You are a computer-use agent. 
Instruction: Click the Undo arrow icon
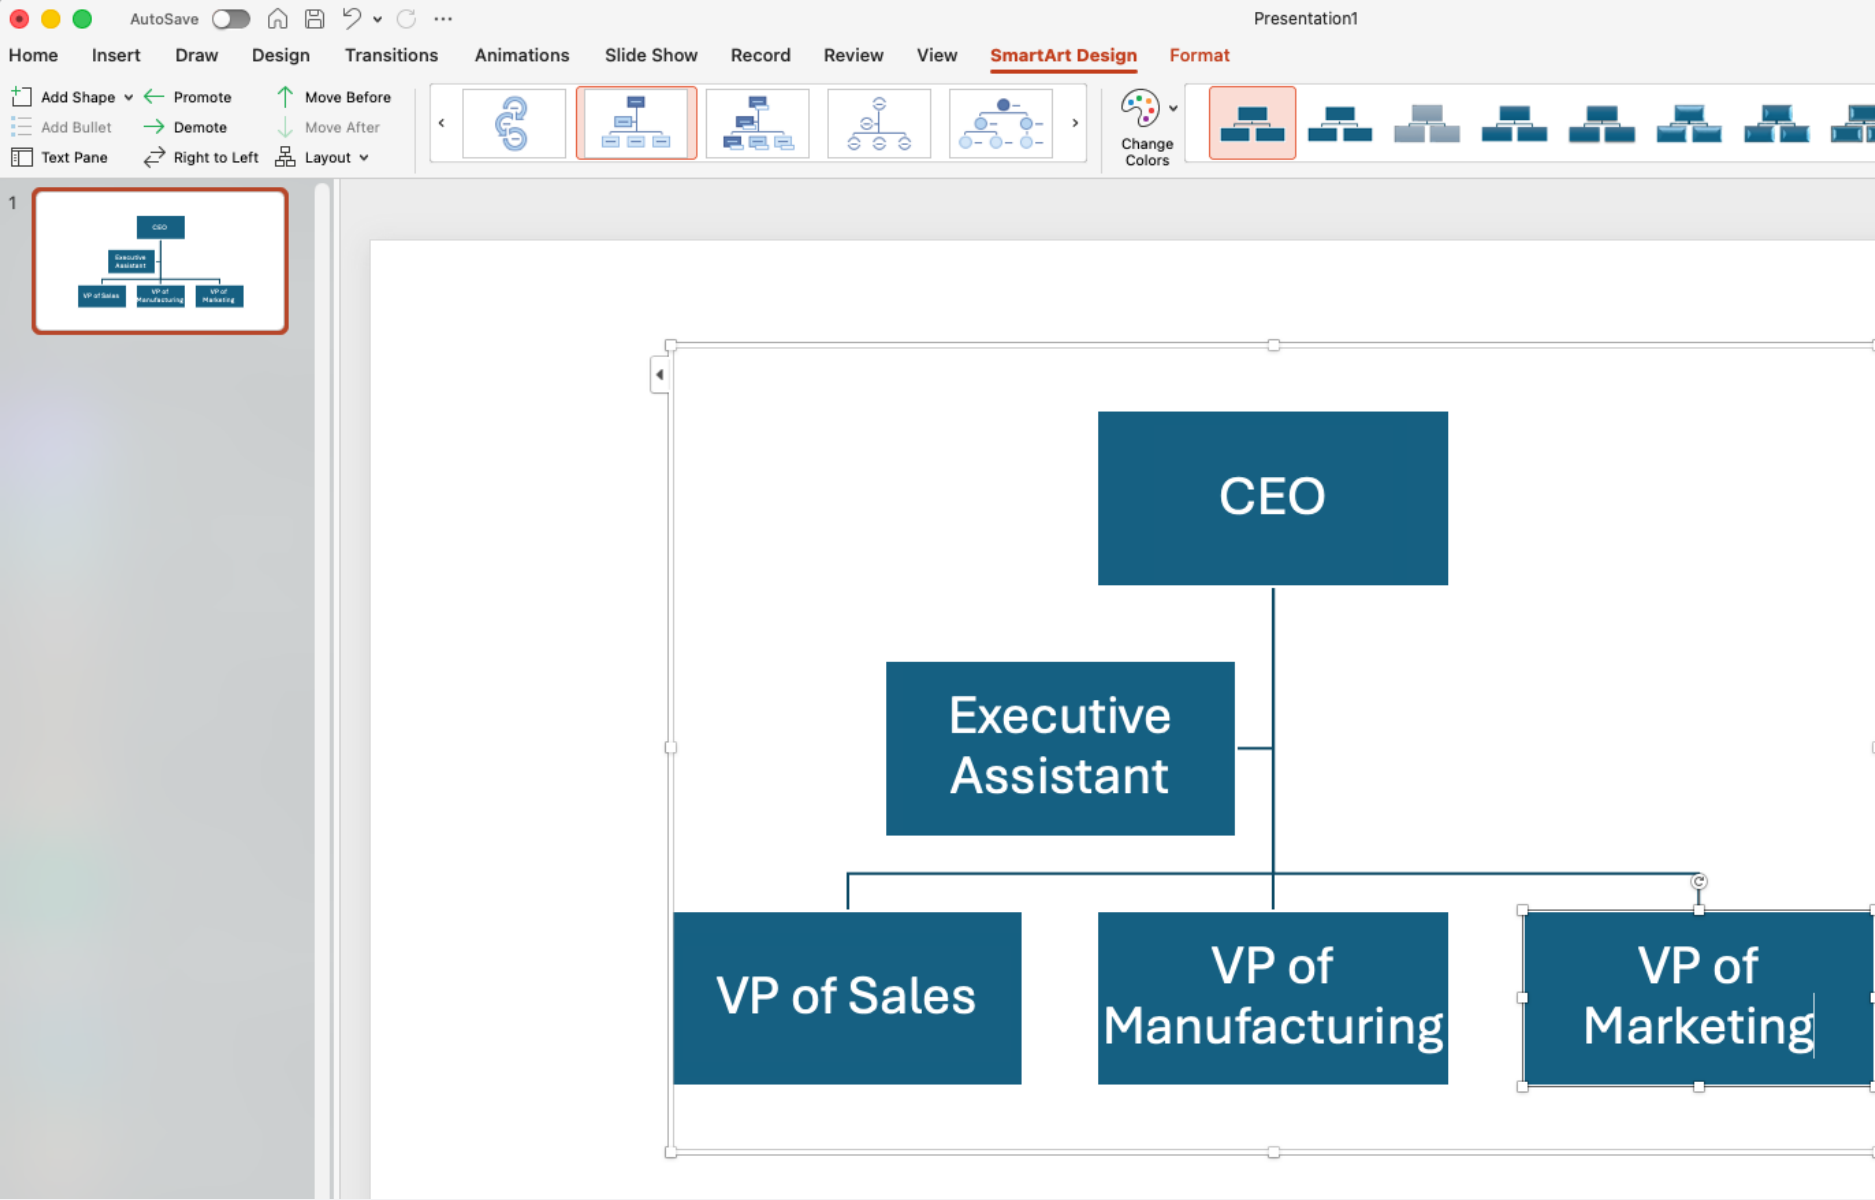[351, 18]
